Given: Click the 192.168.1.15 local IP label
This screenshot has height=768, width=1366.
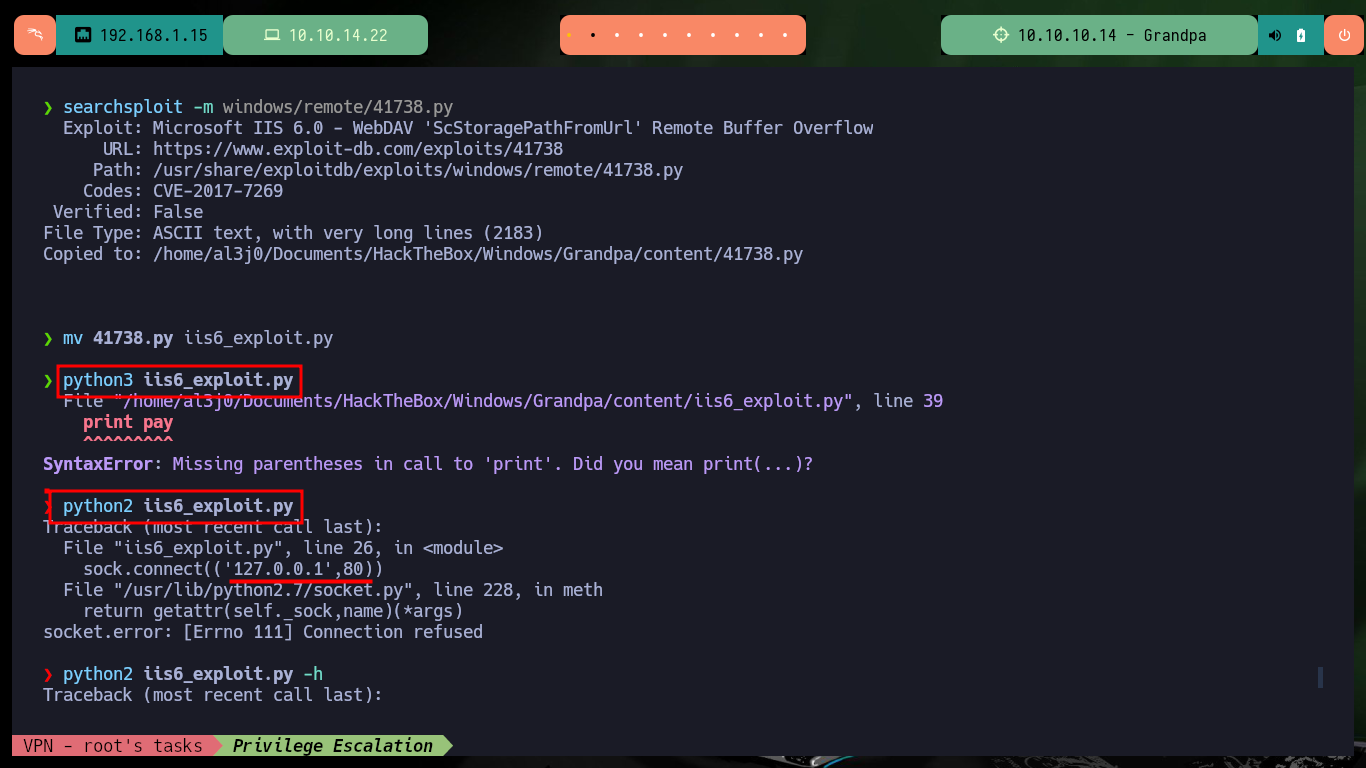Looking at the screenshot, I should click(x=154, y=35).
